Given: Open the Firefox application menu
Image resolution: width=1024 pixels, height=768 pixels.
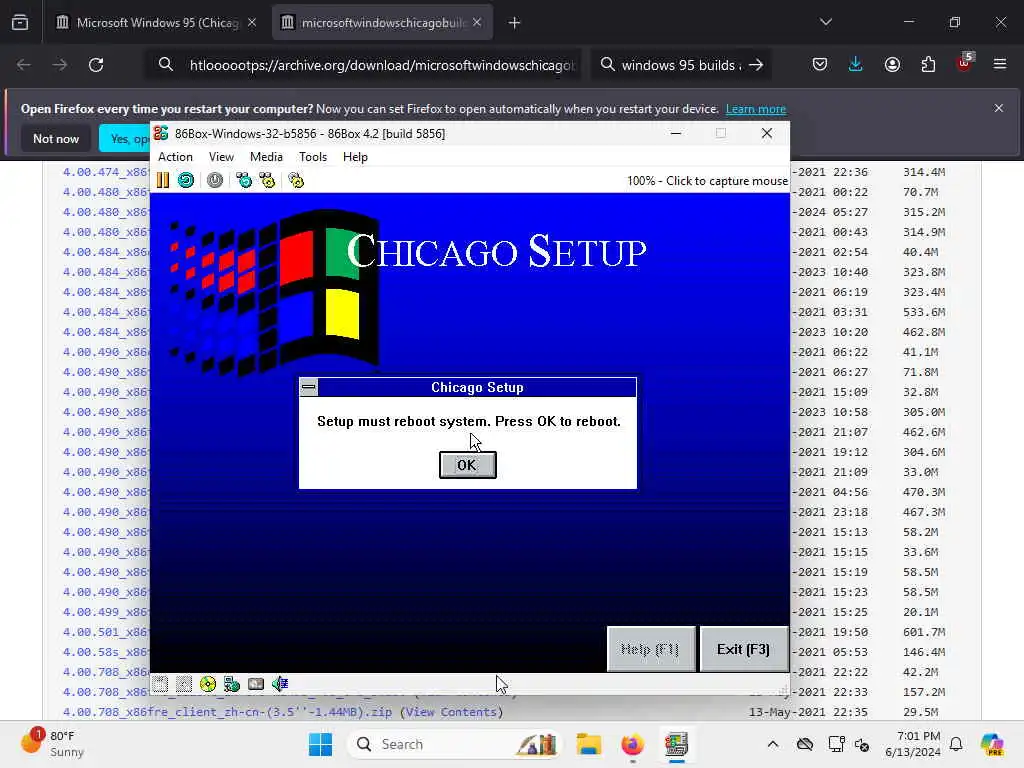Looking at the screenshot, I should [1000, 64].
